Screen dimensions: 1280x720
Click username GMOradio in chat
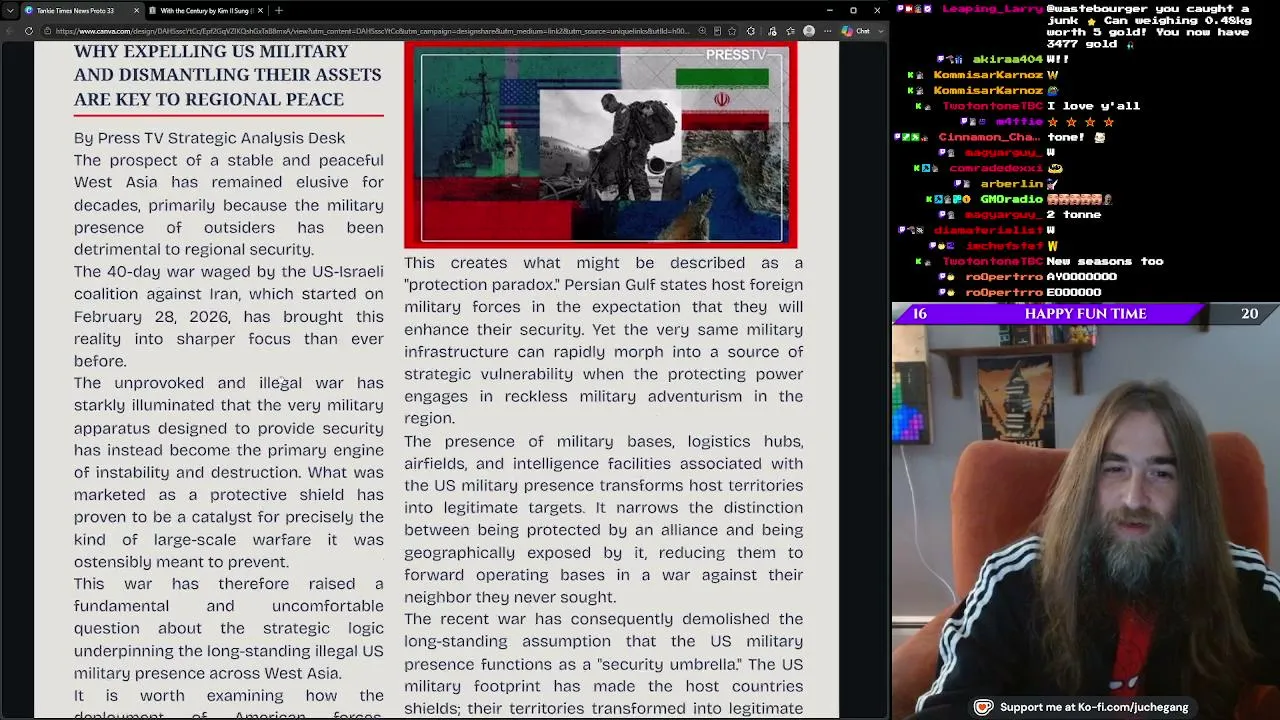click(1011, 199)
